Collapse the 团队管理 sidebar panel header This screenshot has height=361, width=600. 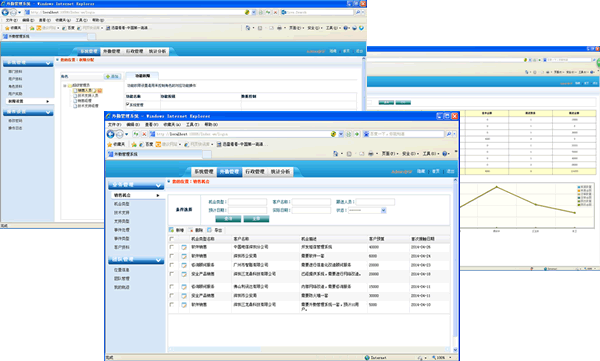158,260
